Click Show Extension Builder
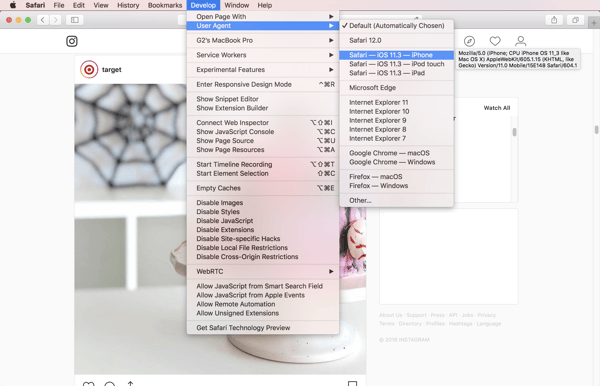Image resolution: width=600 pixels, height=386 pixels. (x=262, y=108)
